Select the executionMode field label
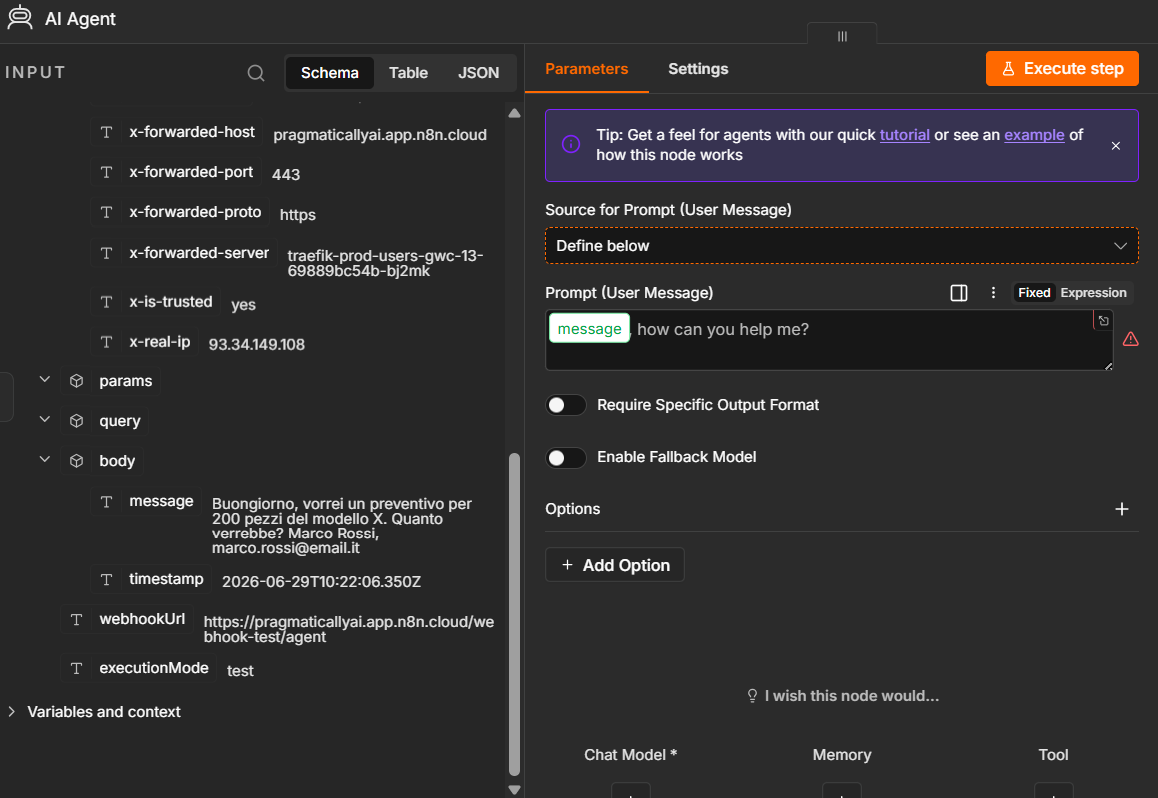1158x798 pixels. click(154, 667)
